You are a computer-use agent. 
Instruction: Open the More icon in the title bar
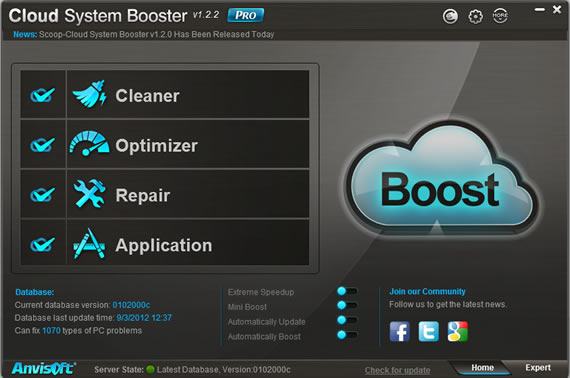[x=500, y=16]
